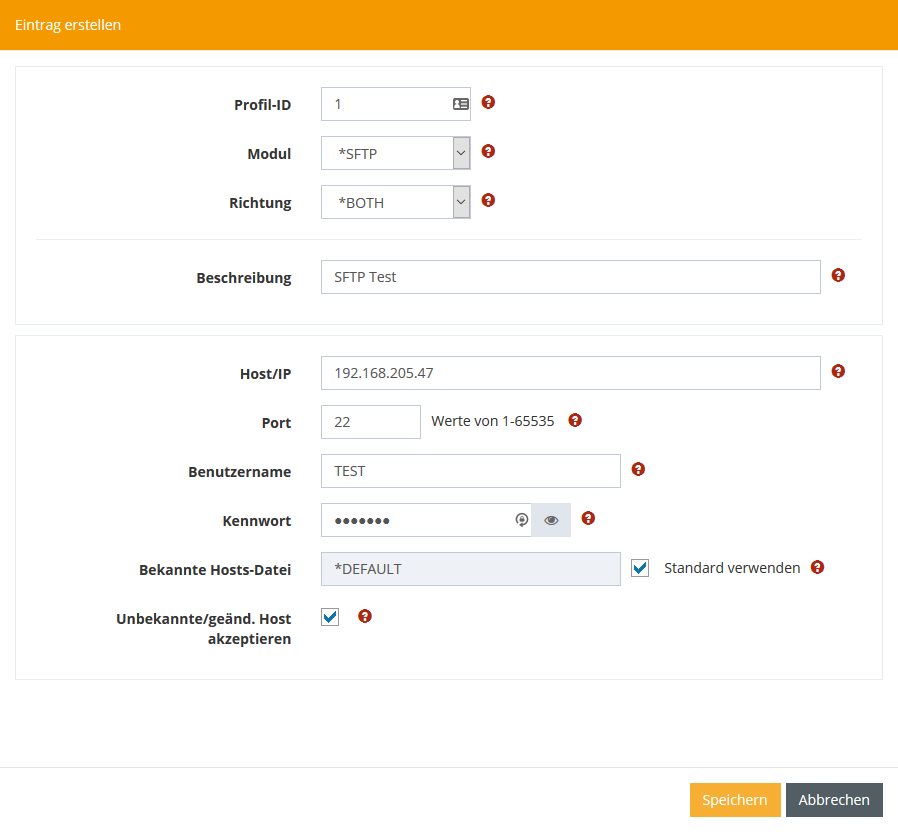
Task: Show password with the eye icon
Action: click(551, 520)
